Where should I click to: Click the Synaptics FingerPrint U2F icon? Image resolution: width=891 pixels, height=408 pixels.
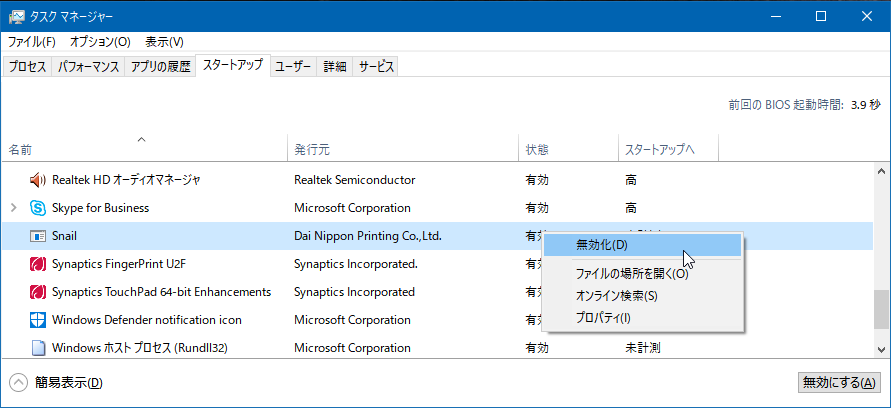tap(38, 264)
